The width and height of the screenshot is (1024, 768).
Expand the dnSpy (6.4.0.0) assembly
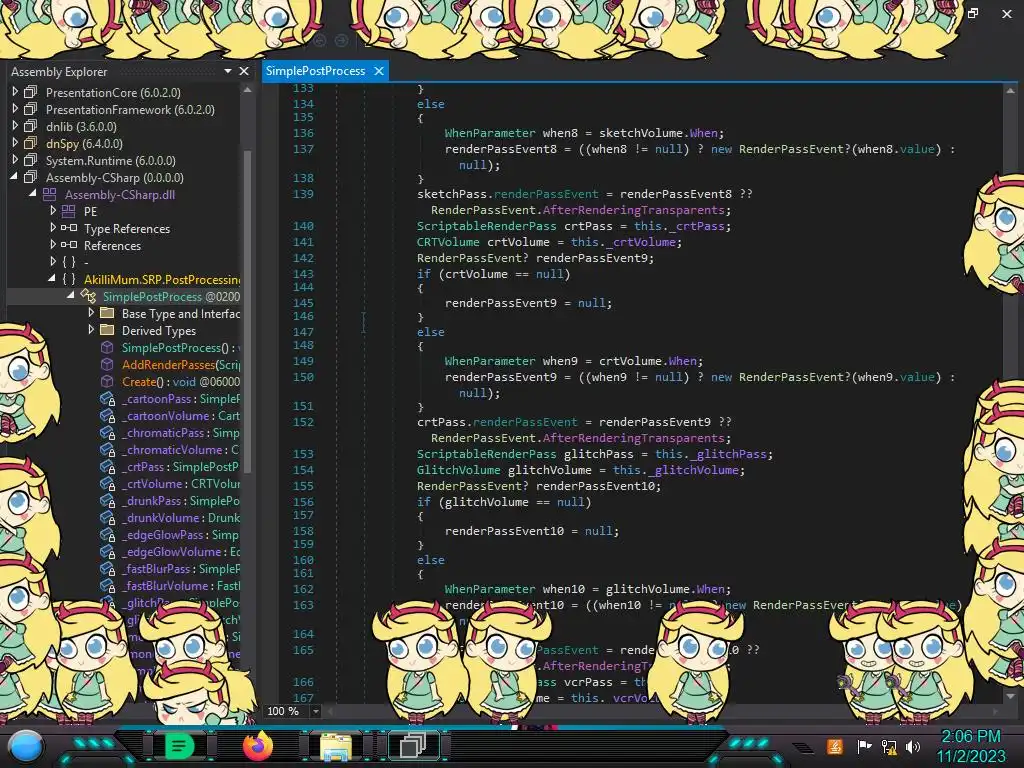pyautogui.click(x=15, y=143)
